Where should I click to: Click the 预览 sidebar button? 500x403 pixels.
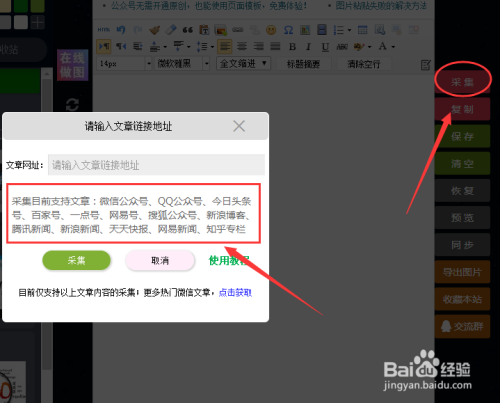coord(462,218)
